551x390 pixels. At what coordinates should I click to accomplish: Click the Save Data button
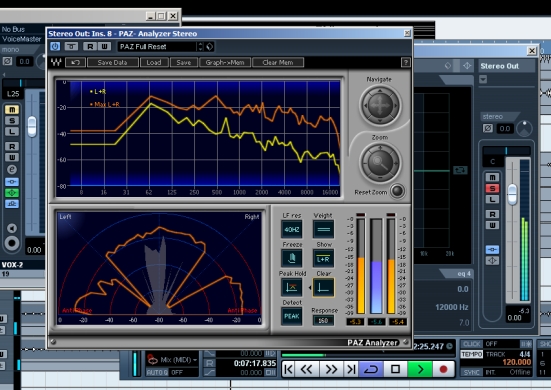click(x=112, y=63)
